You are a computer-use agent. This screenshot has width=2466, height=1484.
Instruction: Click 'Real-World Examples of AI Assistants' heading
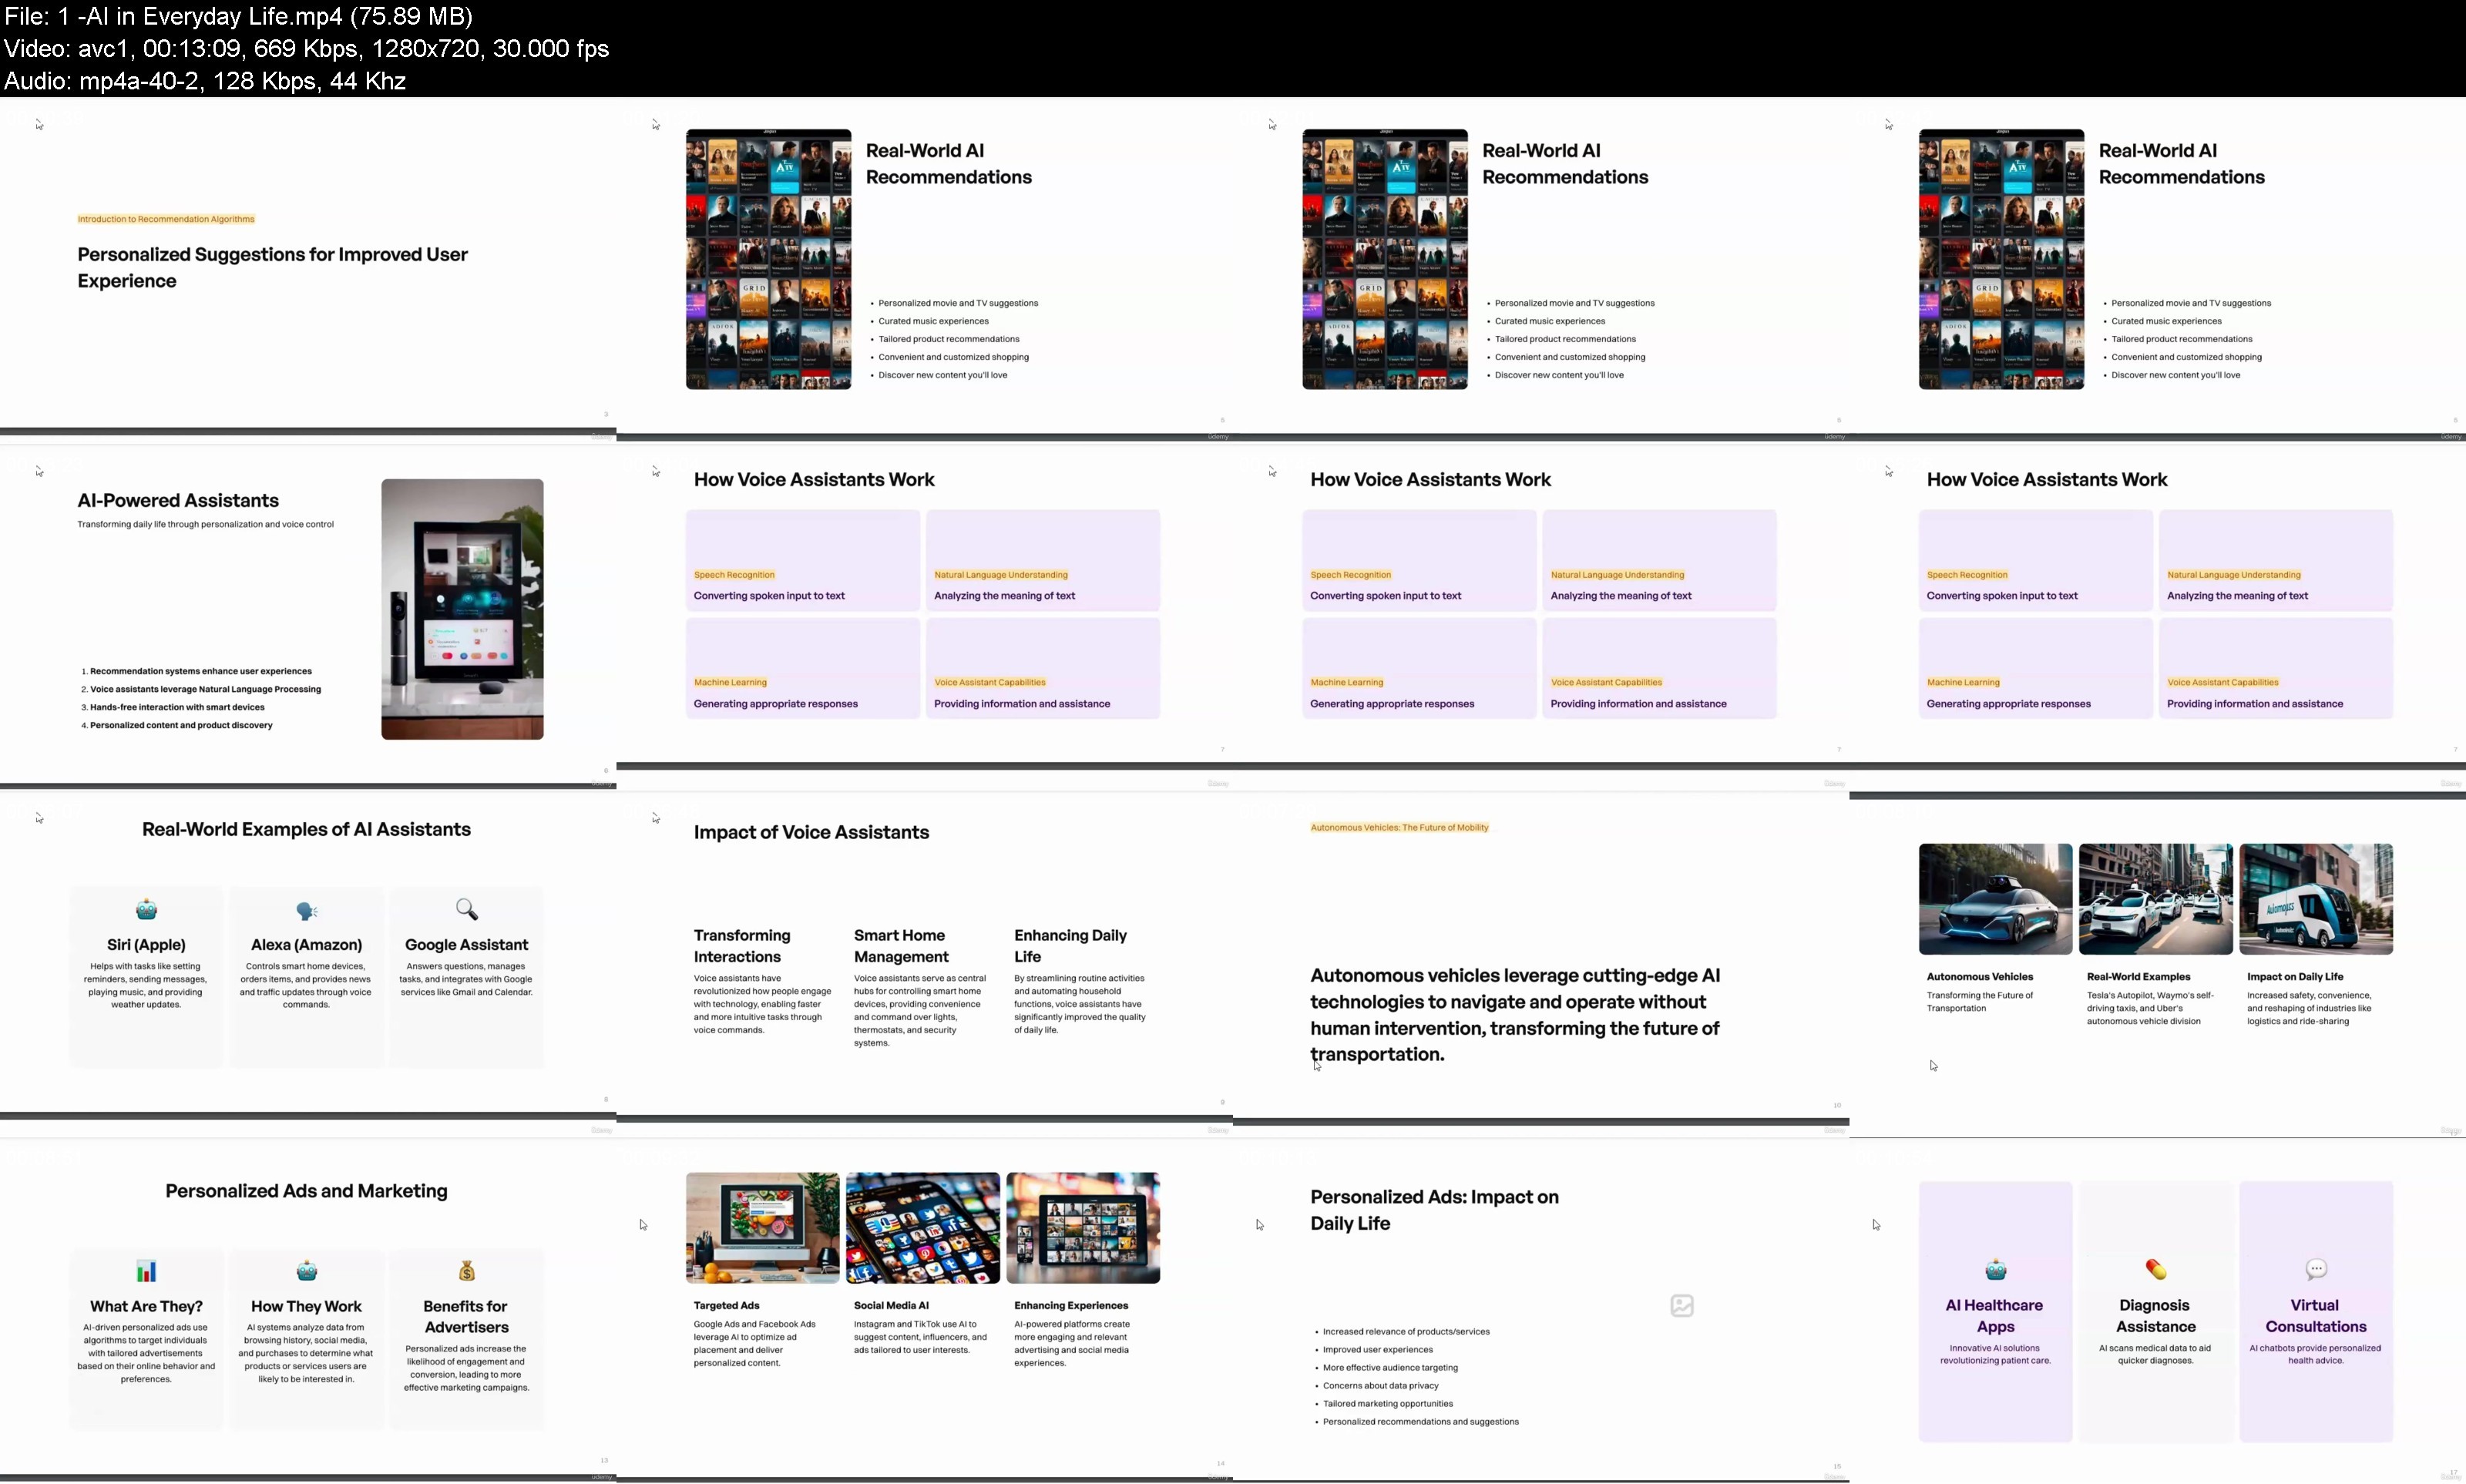point(306,829)
